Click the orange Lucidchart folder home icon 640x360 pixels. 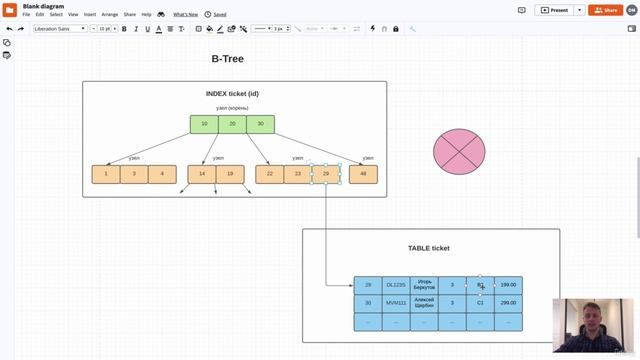[x=10, y=10]
